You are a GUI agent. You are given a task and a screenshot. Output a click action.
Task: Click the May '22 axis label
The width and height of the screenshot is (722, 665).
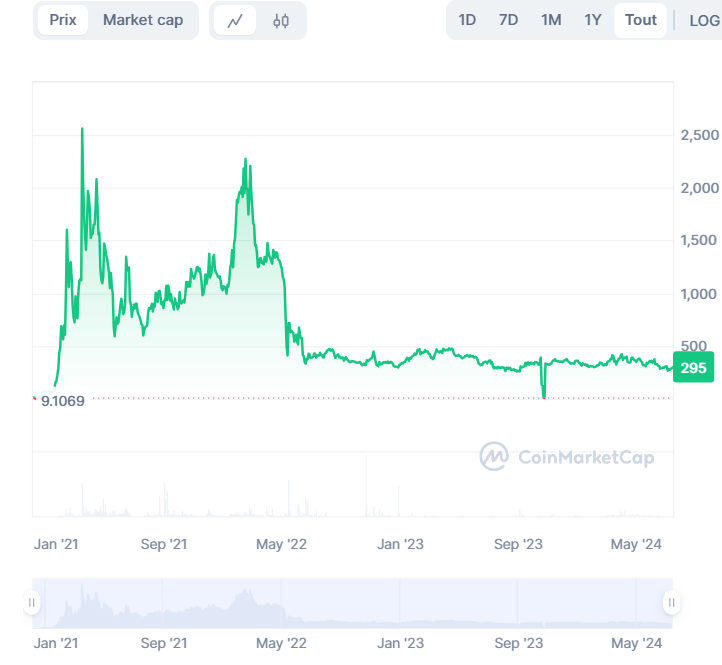pyautogui.click(x=282, y=544)
